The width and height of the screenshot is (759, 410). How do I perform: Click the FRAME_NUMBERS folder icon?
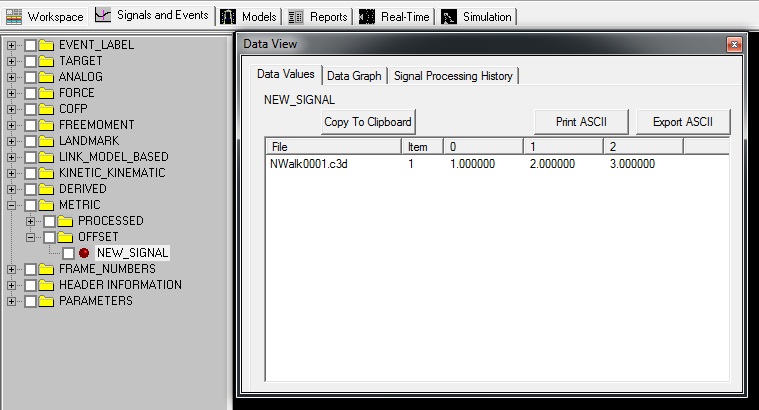(46, 269)
